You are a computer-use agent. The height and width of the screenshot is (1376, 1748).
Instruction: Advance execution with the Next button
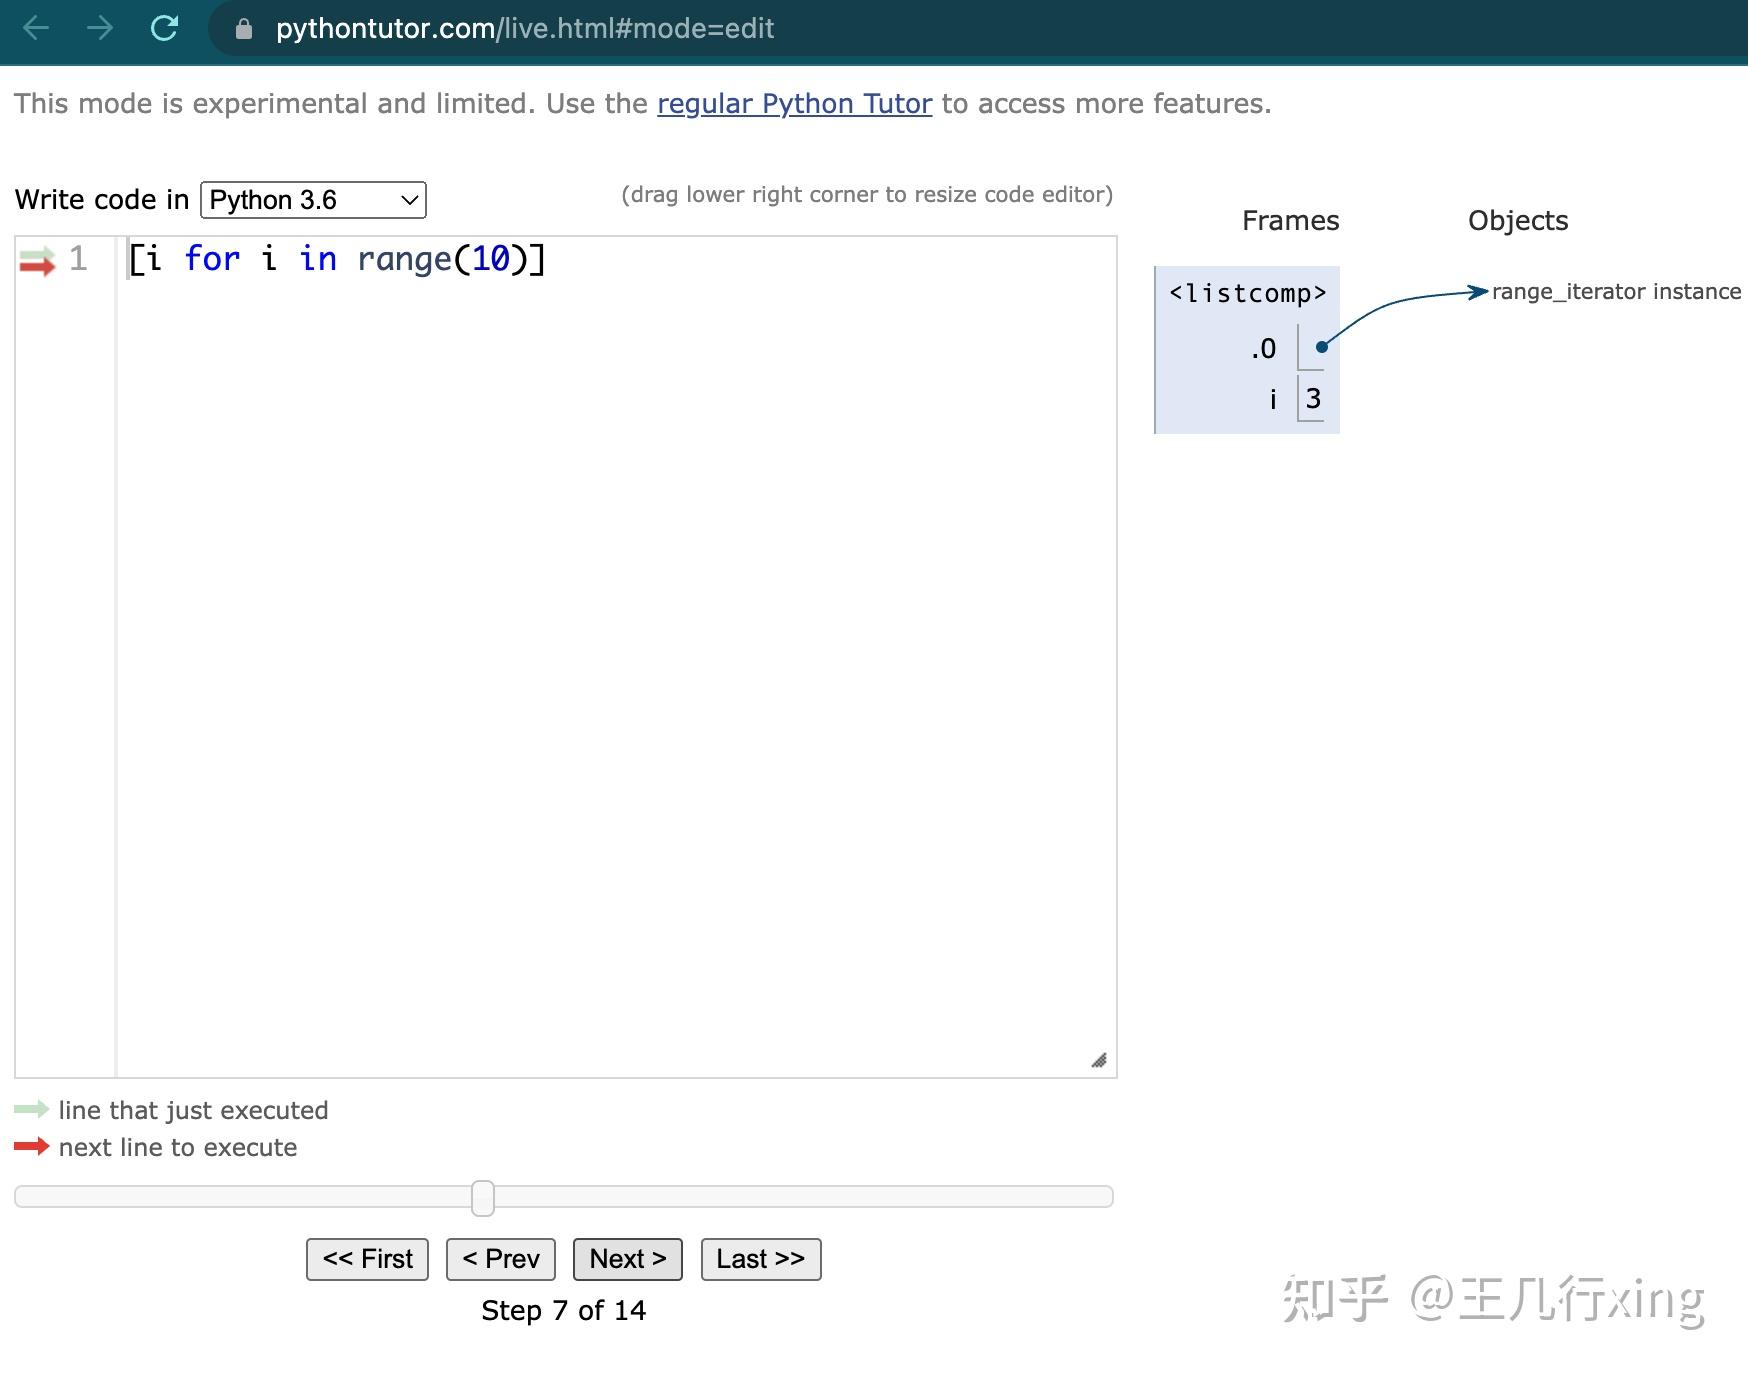tap(626, 1259)
